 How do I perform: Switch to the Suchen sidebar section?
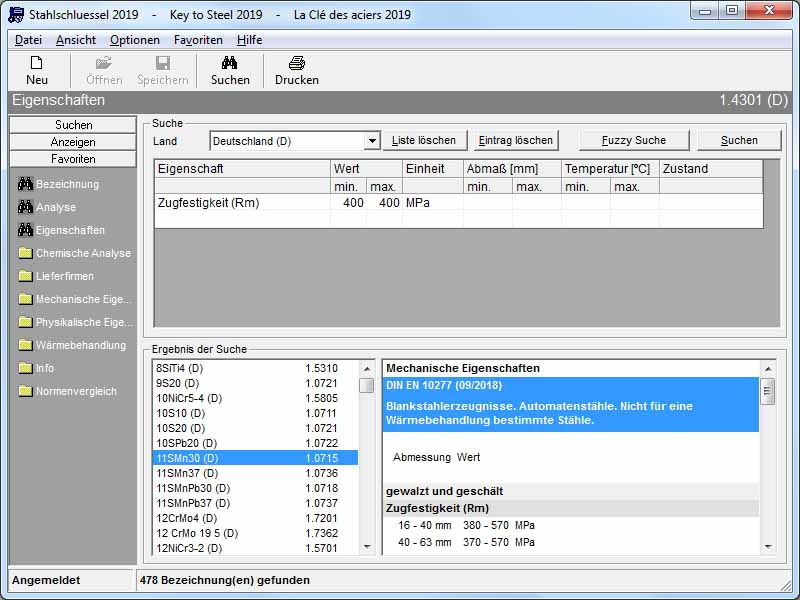[x=73, y=125]
